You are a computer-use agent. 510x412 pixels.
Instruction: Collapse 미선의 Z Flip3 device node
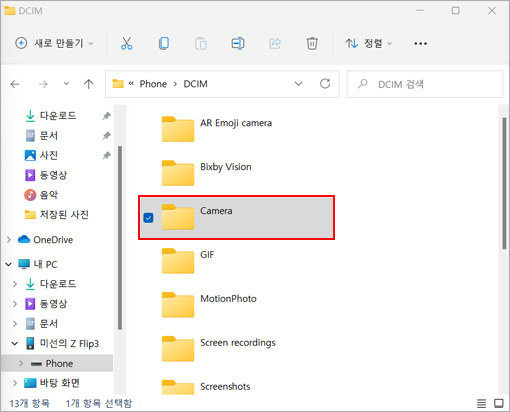click(15, 343)
